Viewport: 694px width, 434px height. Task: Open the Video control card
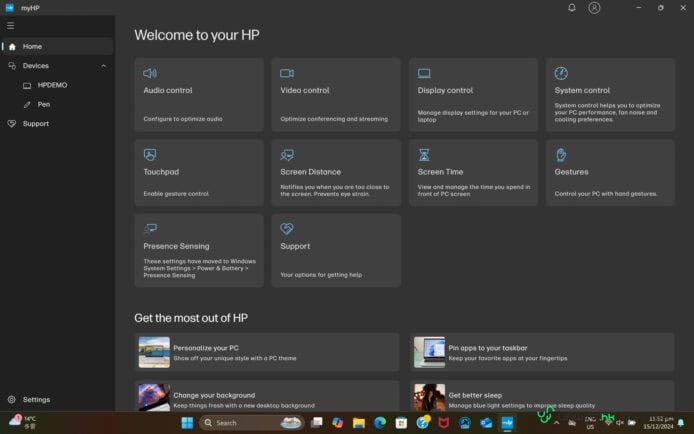click(336, 95)
